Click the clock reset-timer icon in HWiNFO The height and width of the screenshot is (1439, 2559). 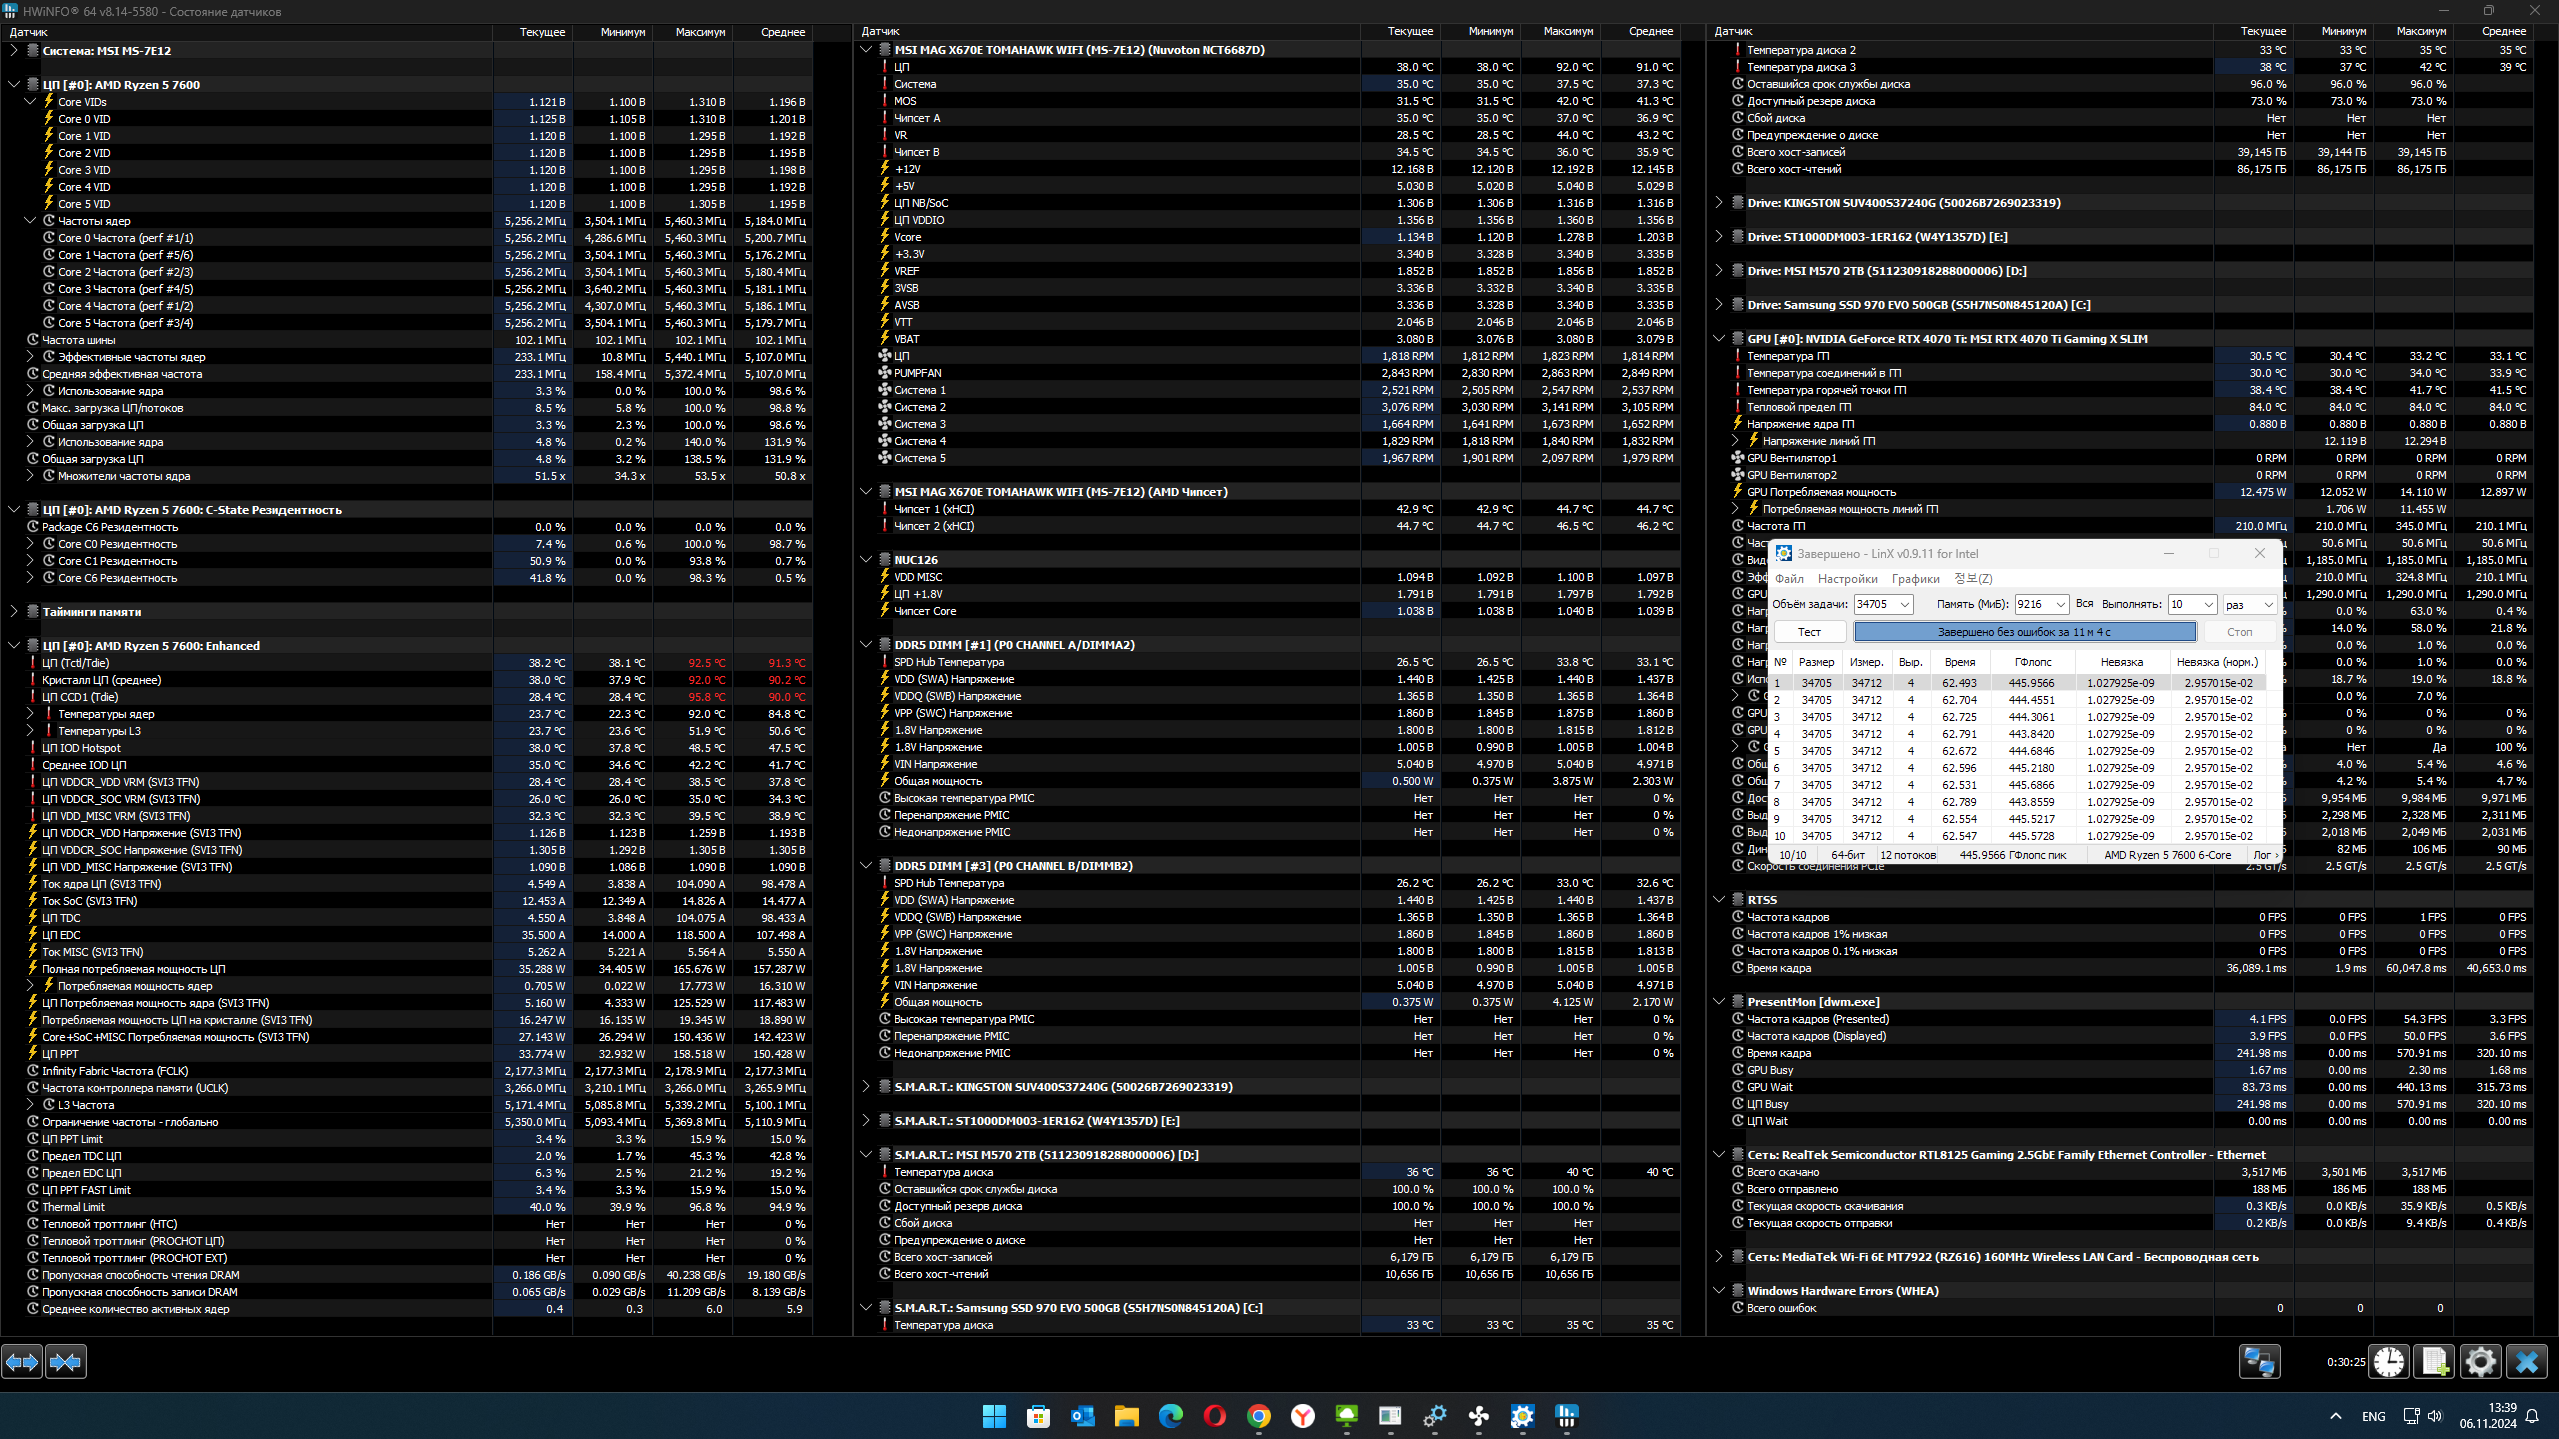[2389, 1362]
